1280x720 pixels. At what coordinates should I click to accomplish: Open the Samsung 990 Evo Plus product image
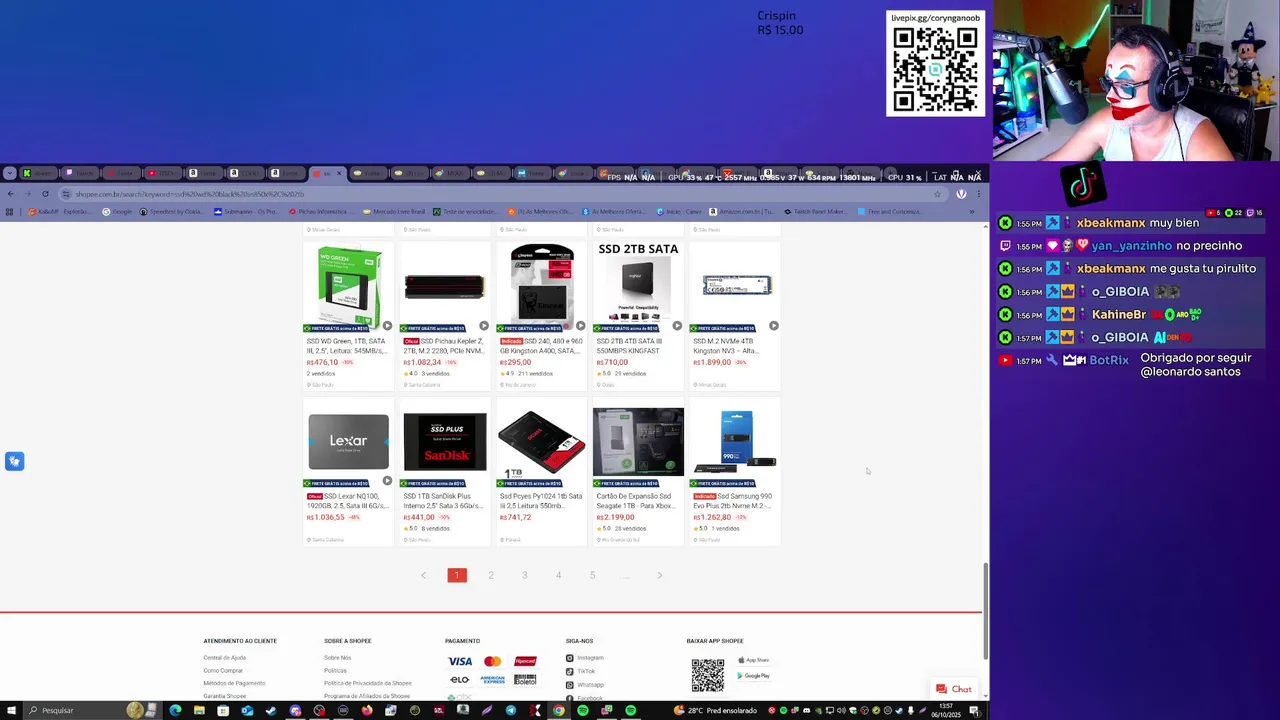pos(735,442)
